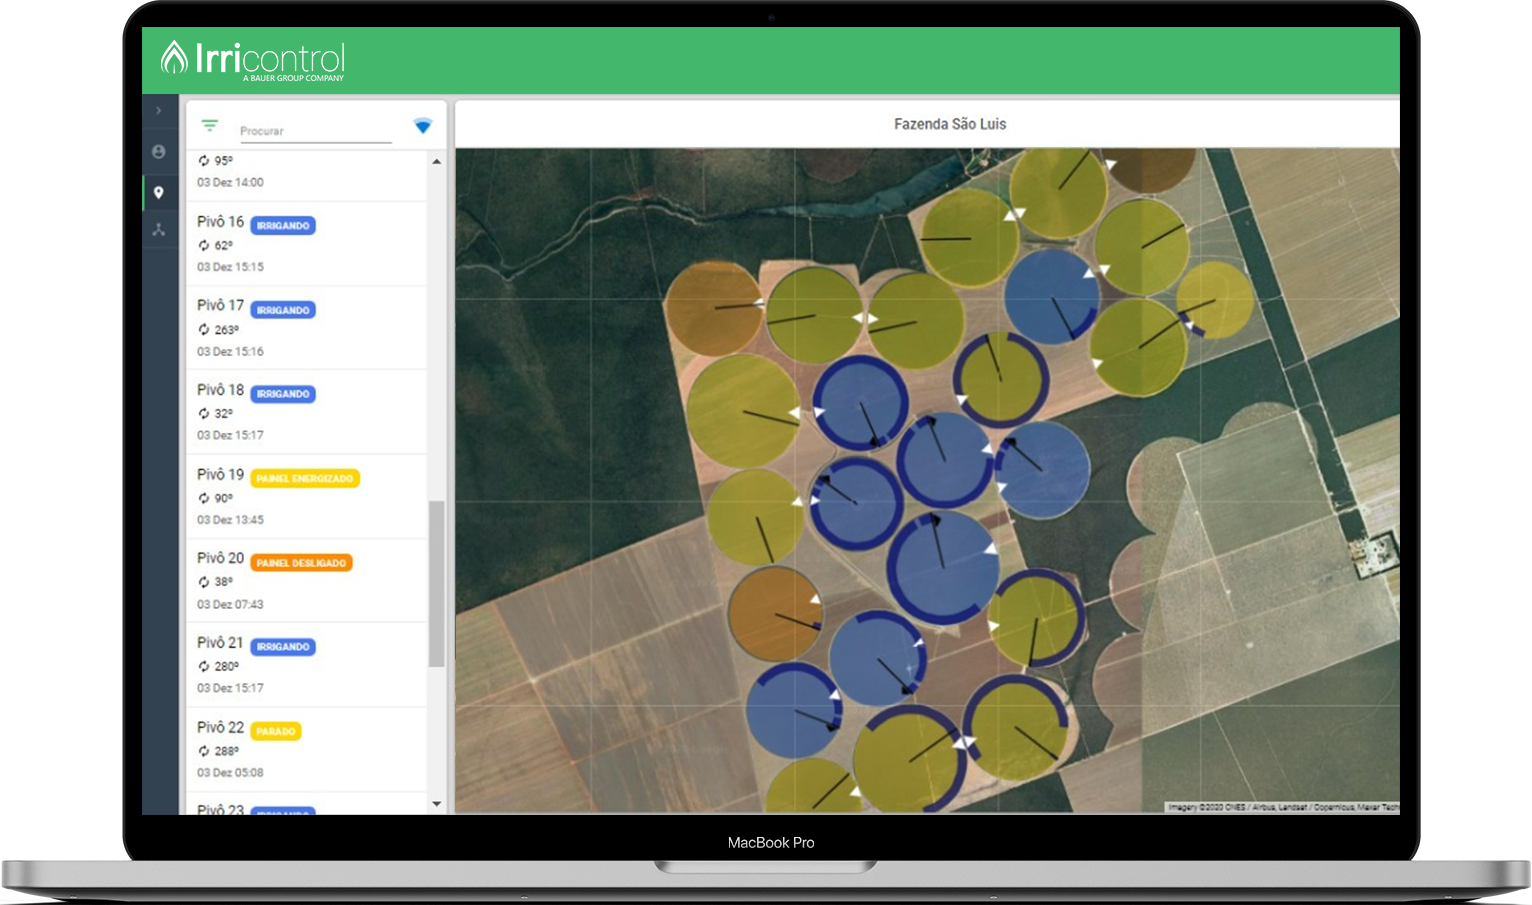Screen dimensions: 1532x905
Task: Click the Irrigando badge on Pivô 17
Action: pos(283,310)
